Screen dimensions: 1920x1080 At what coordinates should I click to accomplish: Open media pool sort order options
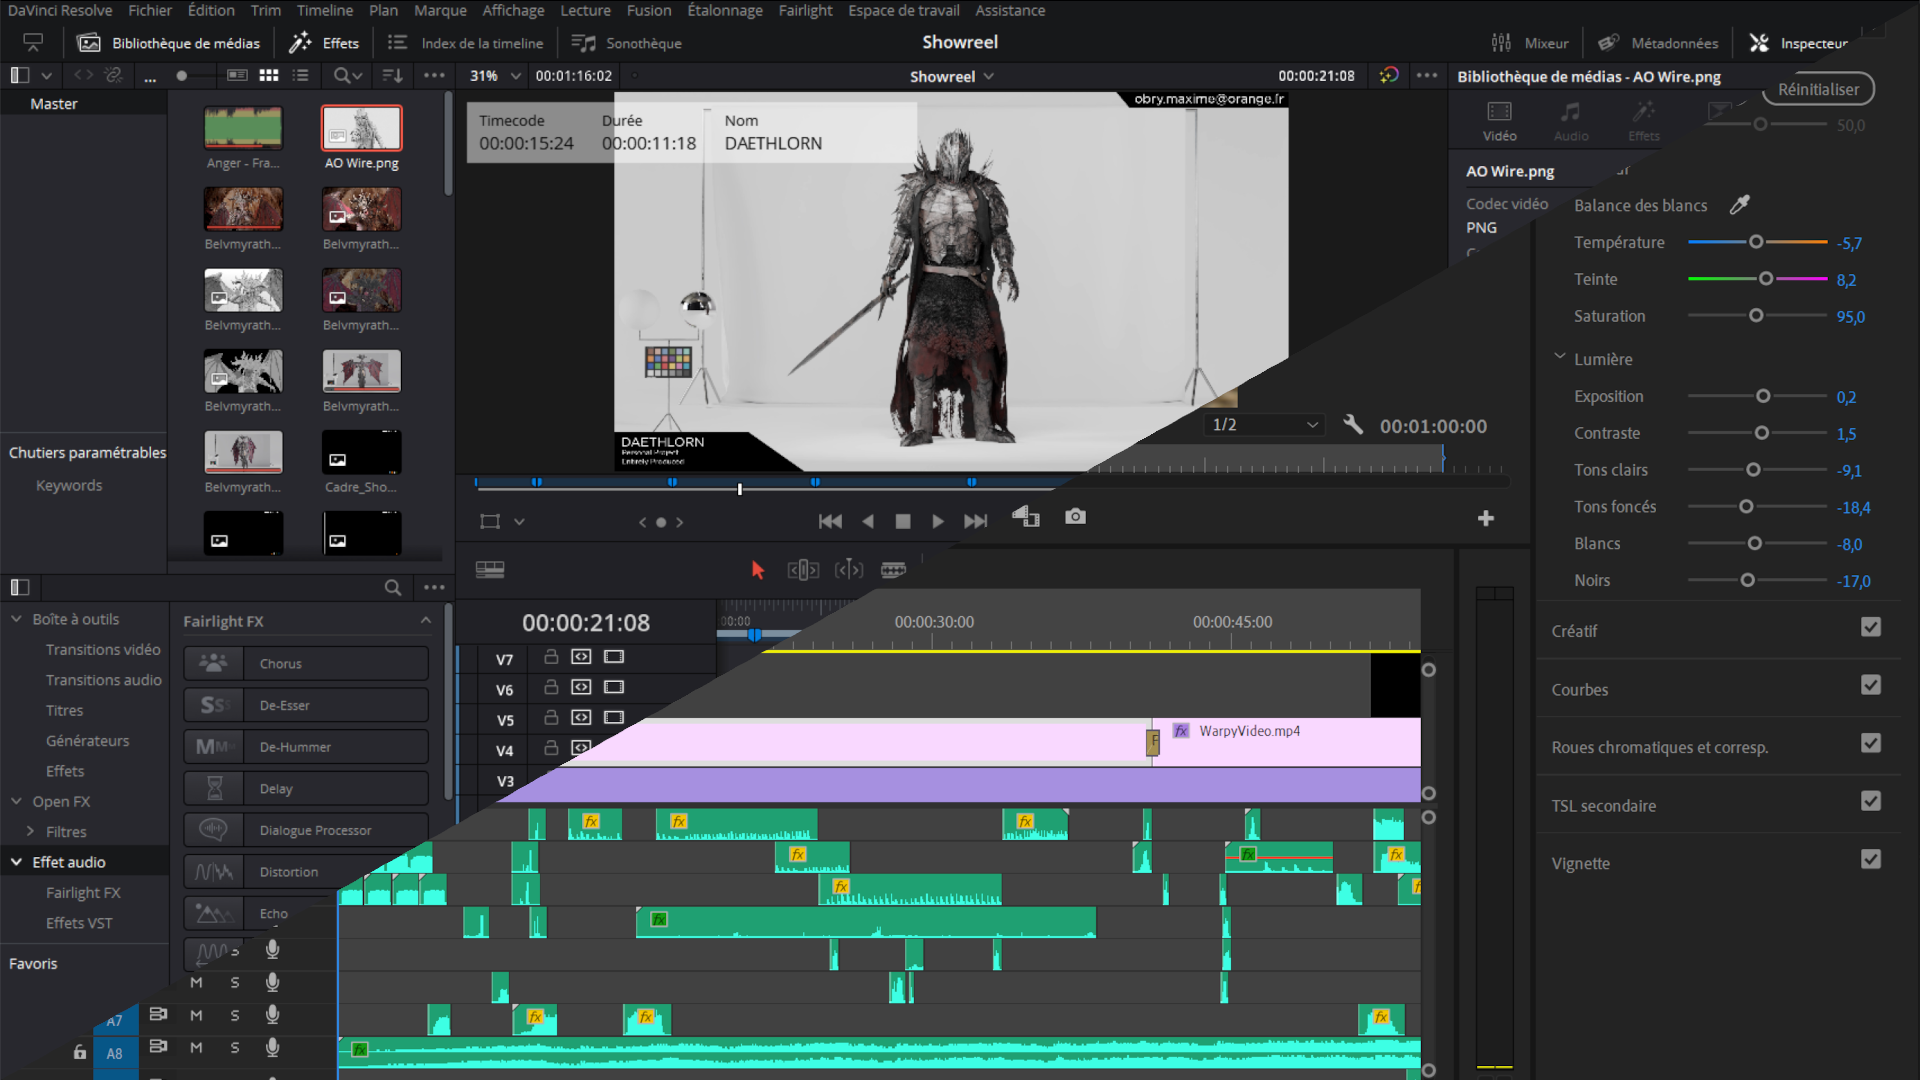[392, 75]
